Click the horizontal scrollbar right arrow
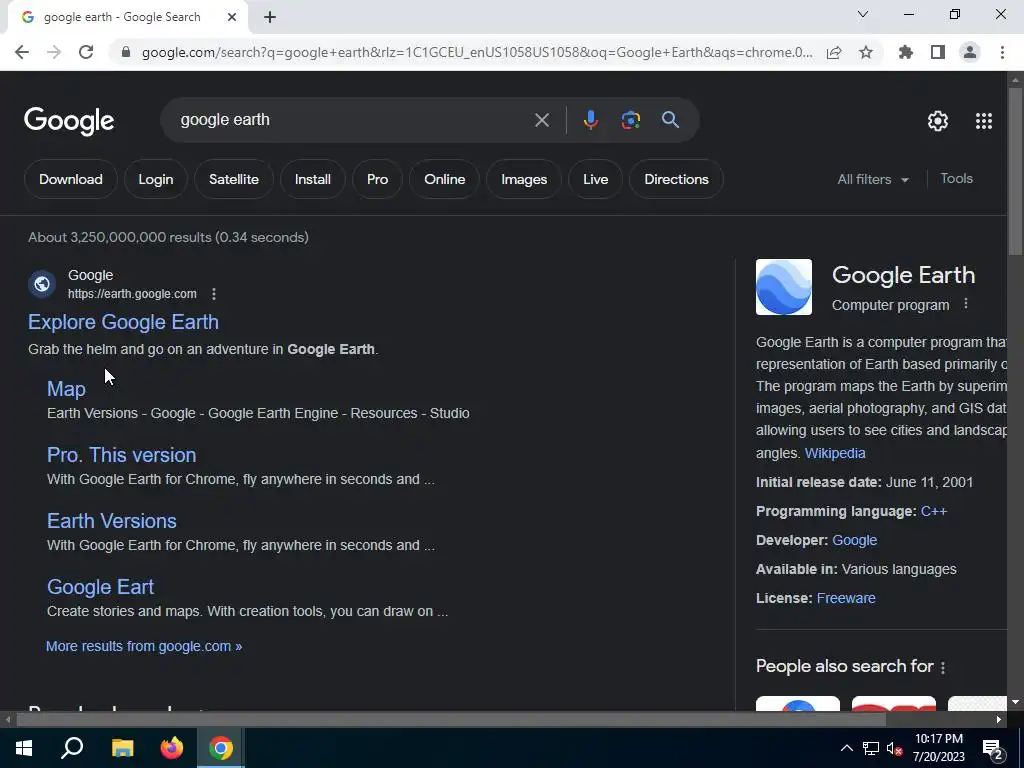This screenshot has height=768, width=1024. (x=999, y=720)
